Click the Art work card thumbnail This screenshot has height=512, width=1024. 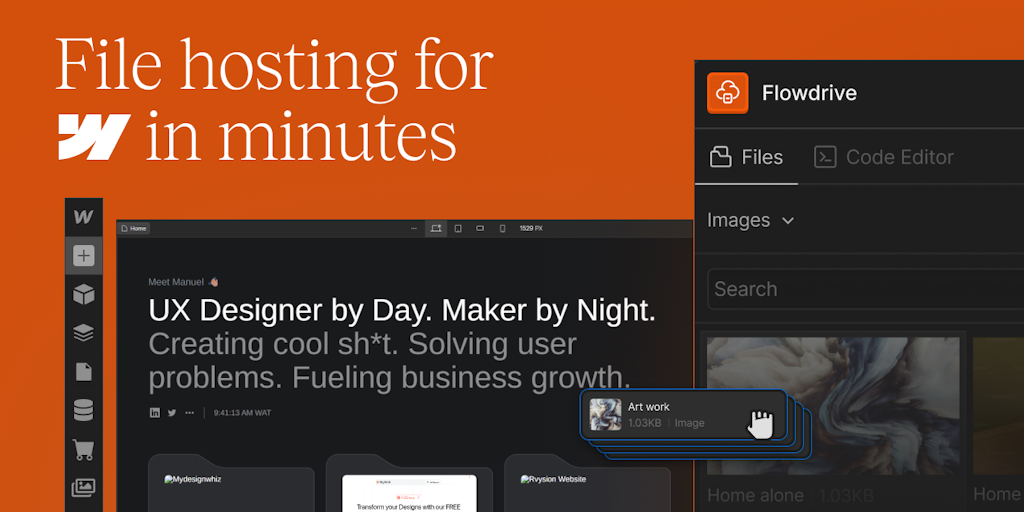pyautogui.click(x=605, y=415)
